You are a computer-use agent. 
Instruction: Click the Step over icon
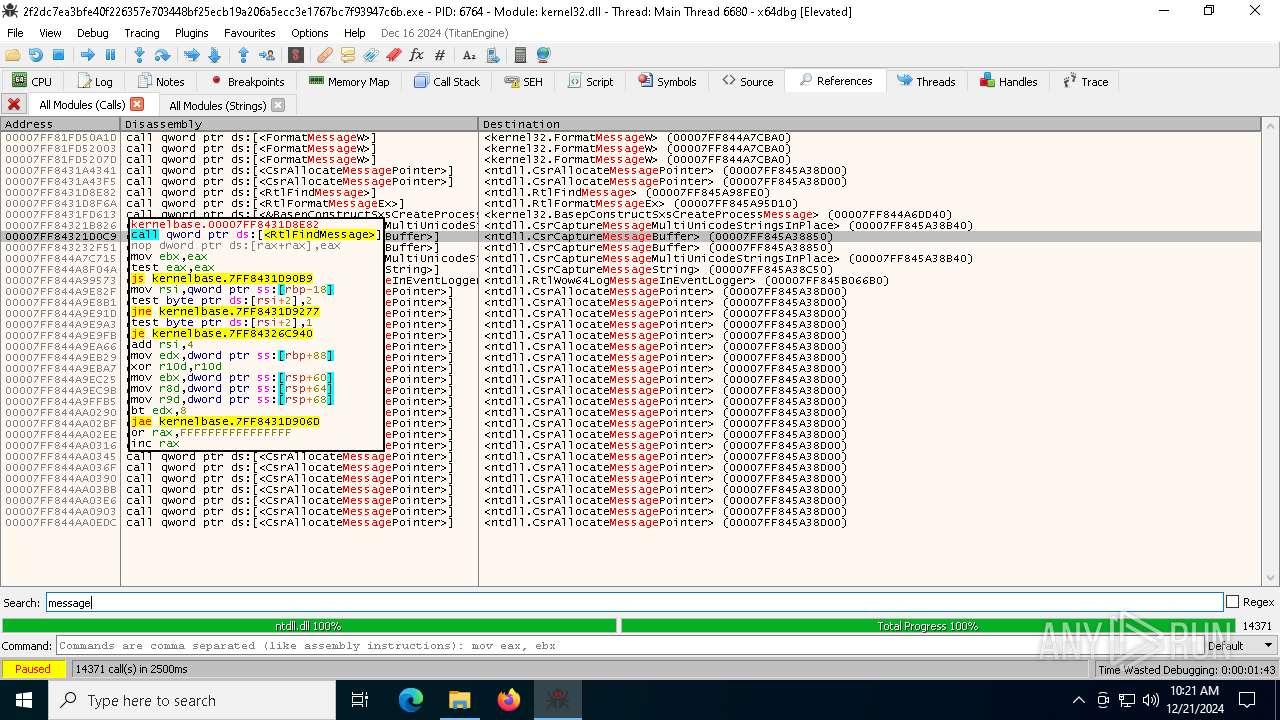pyautogui.click(x=162, y=55)
